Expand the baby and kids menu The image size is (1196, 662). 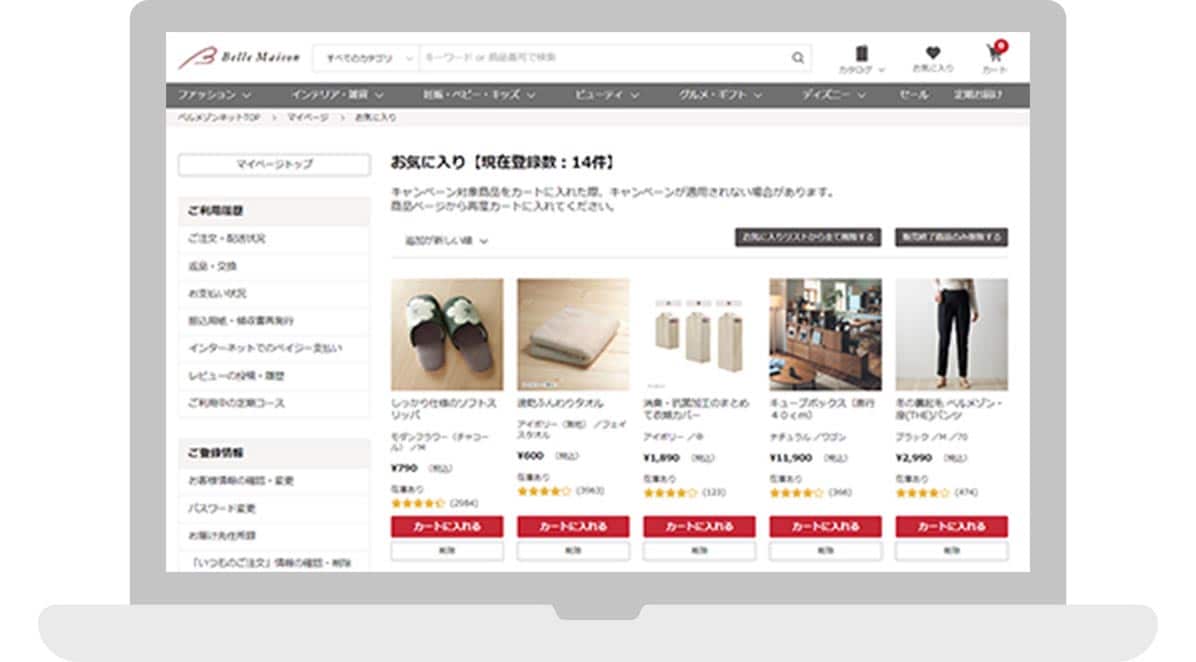(479, 95)
